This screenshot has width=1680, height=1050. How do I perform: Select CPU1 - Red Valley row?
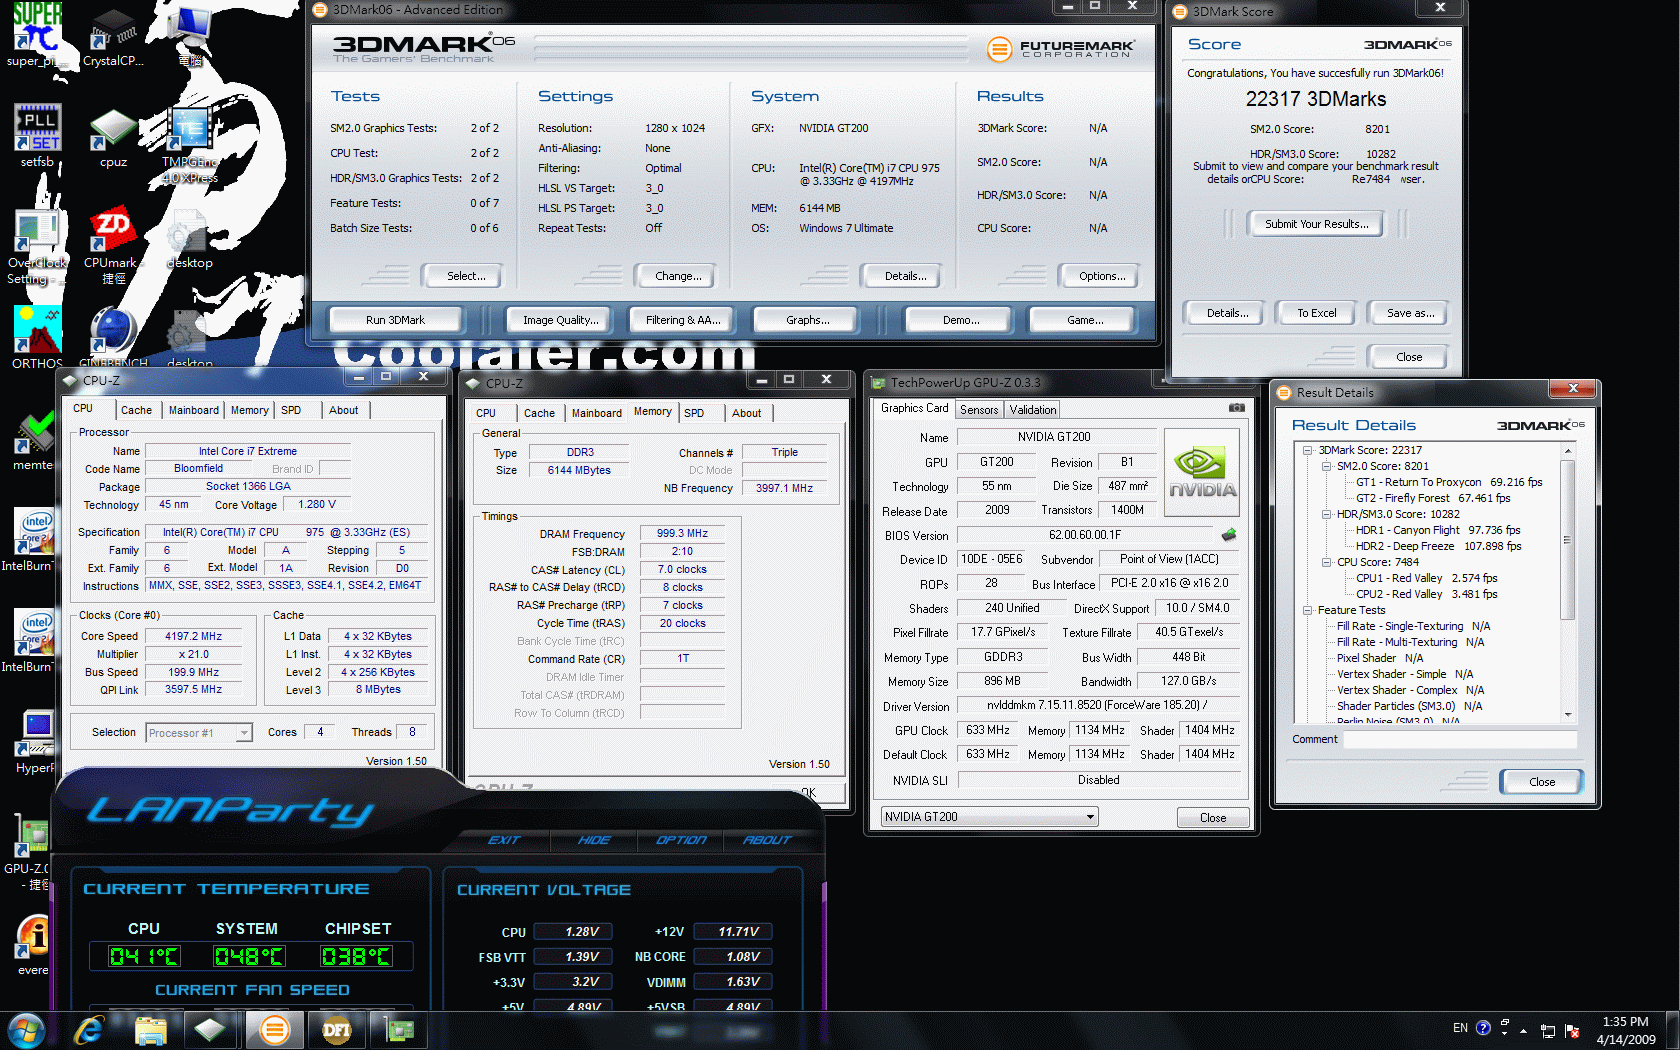1426,578
